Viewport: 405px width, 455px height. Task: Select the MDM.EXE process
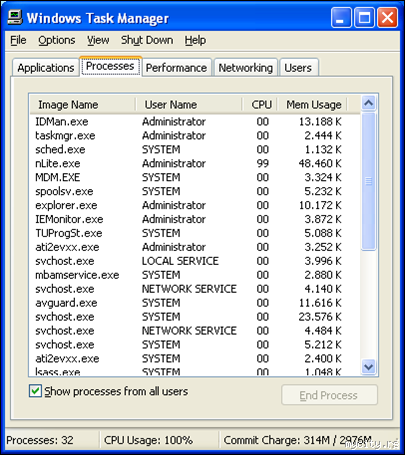195,177
